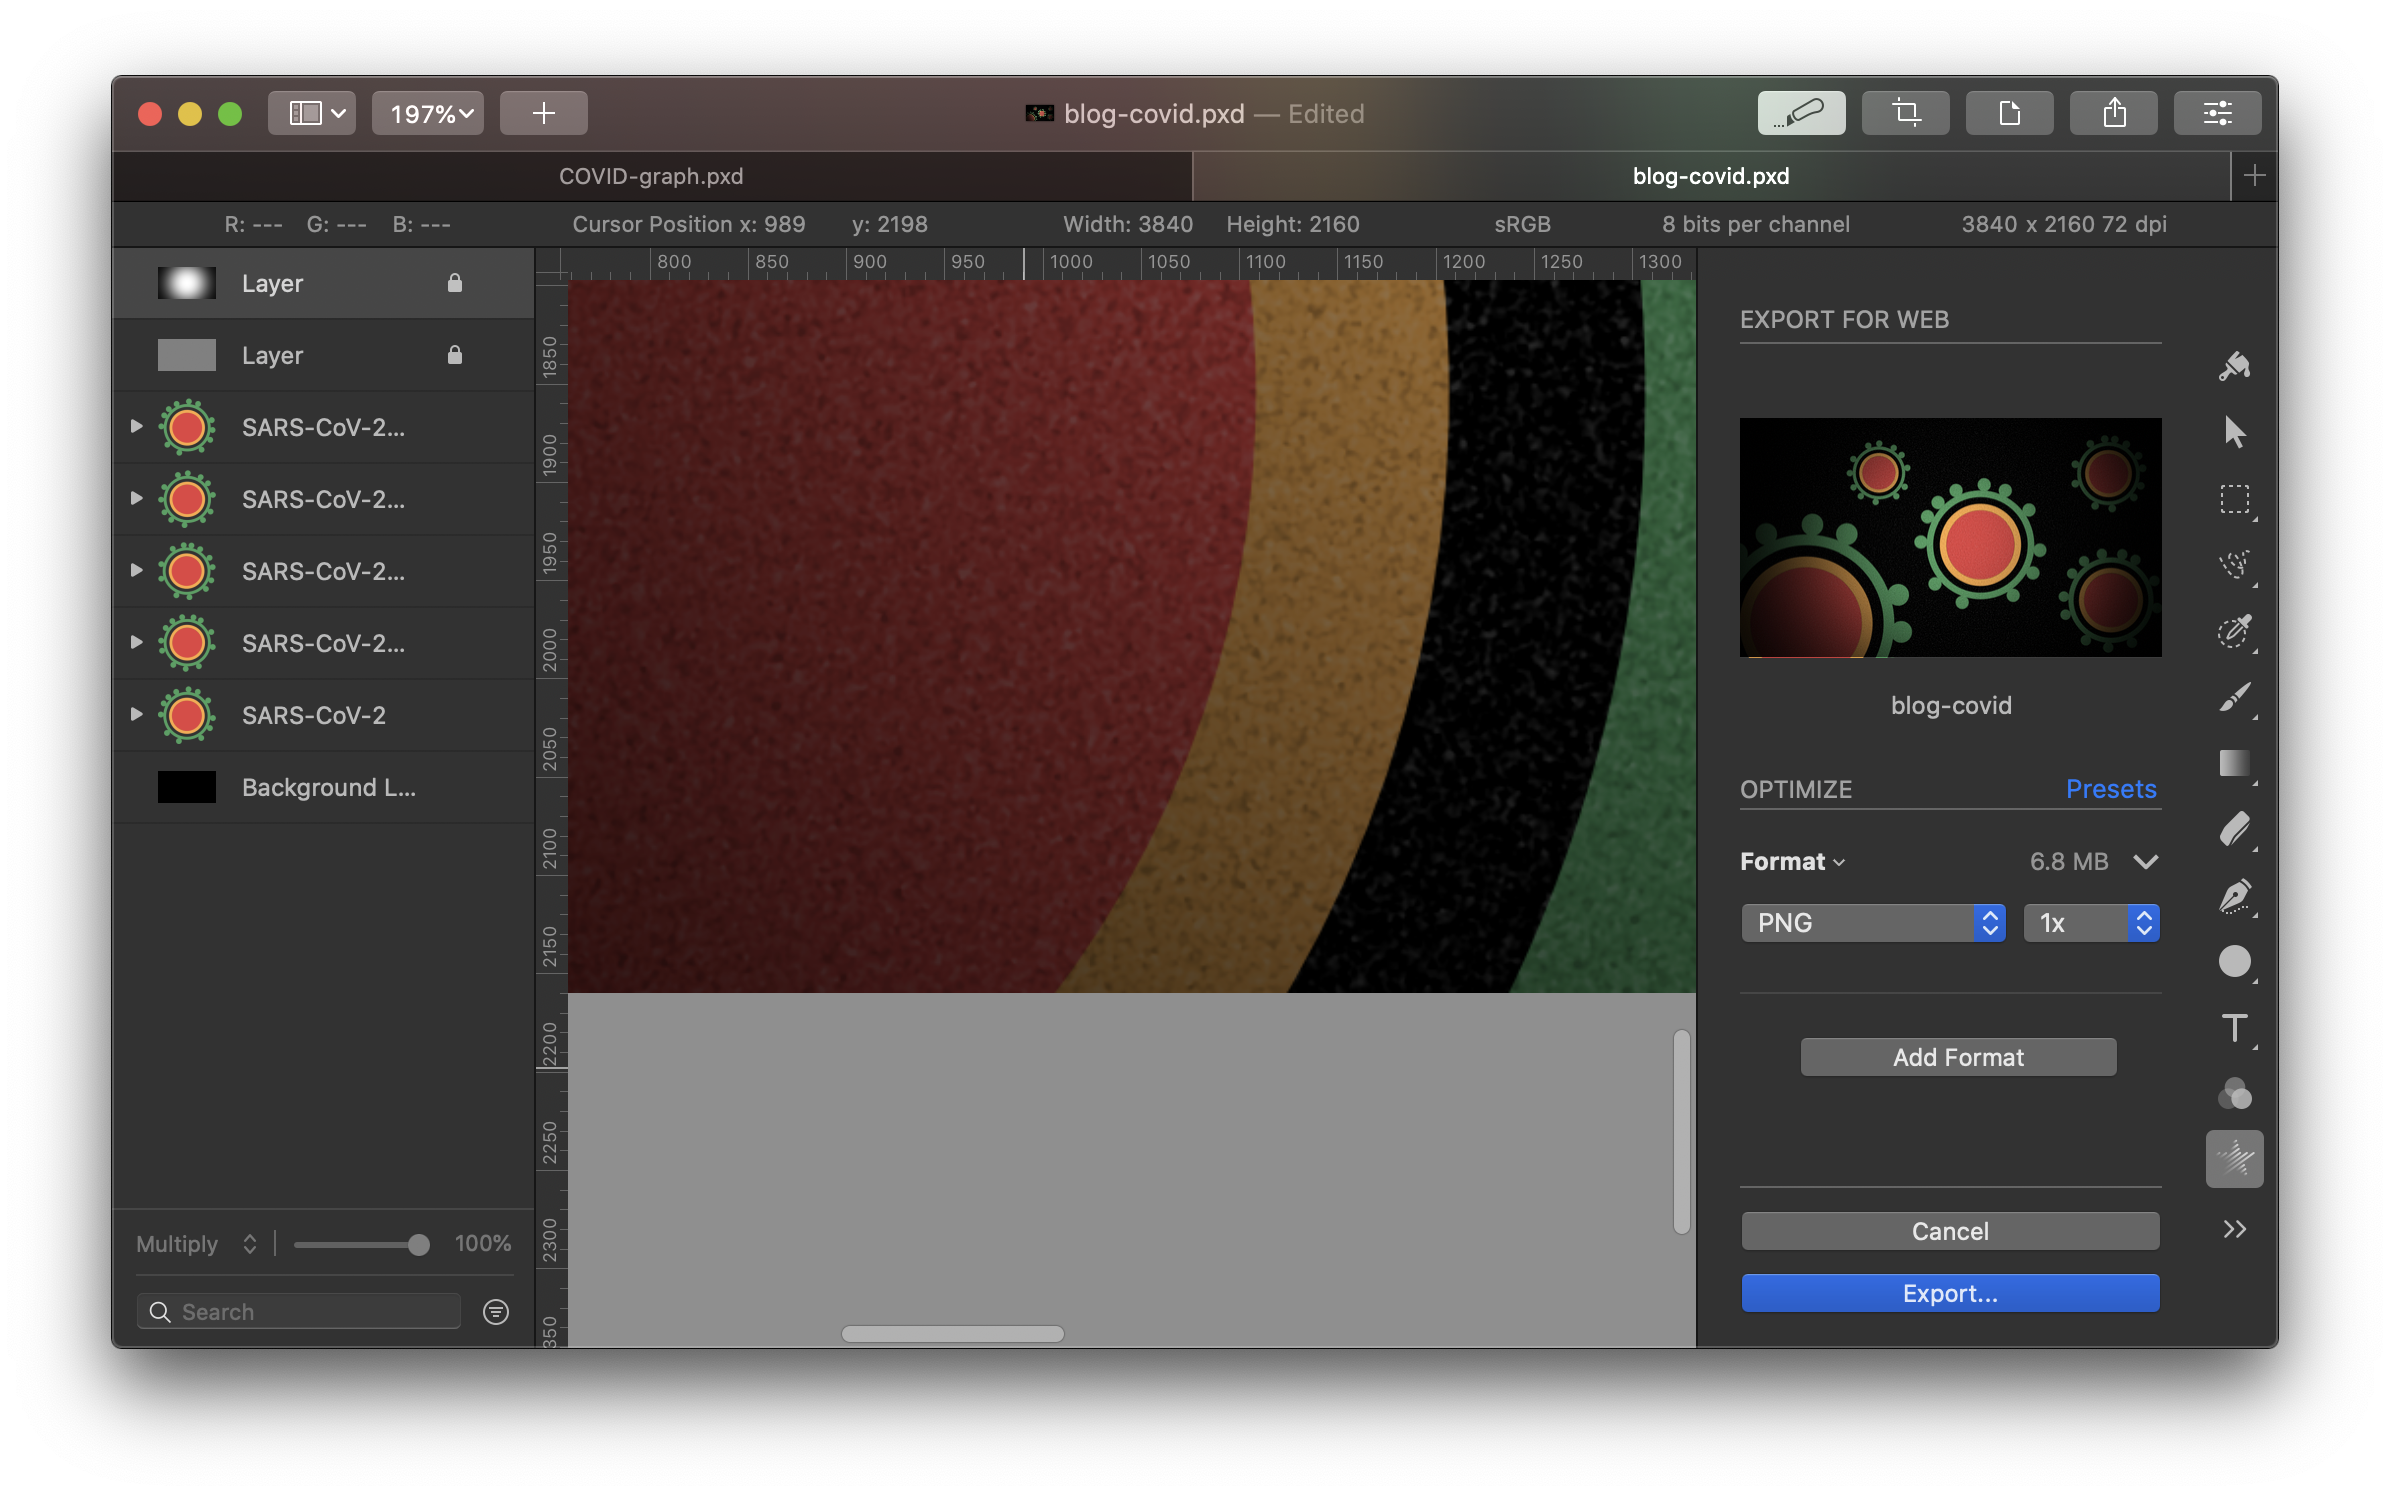Click the 6.8 MB file size text
The width and height of the screenshot is (2390, 1496).
click(x=2069, y=861)
